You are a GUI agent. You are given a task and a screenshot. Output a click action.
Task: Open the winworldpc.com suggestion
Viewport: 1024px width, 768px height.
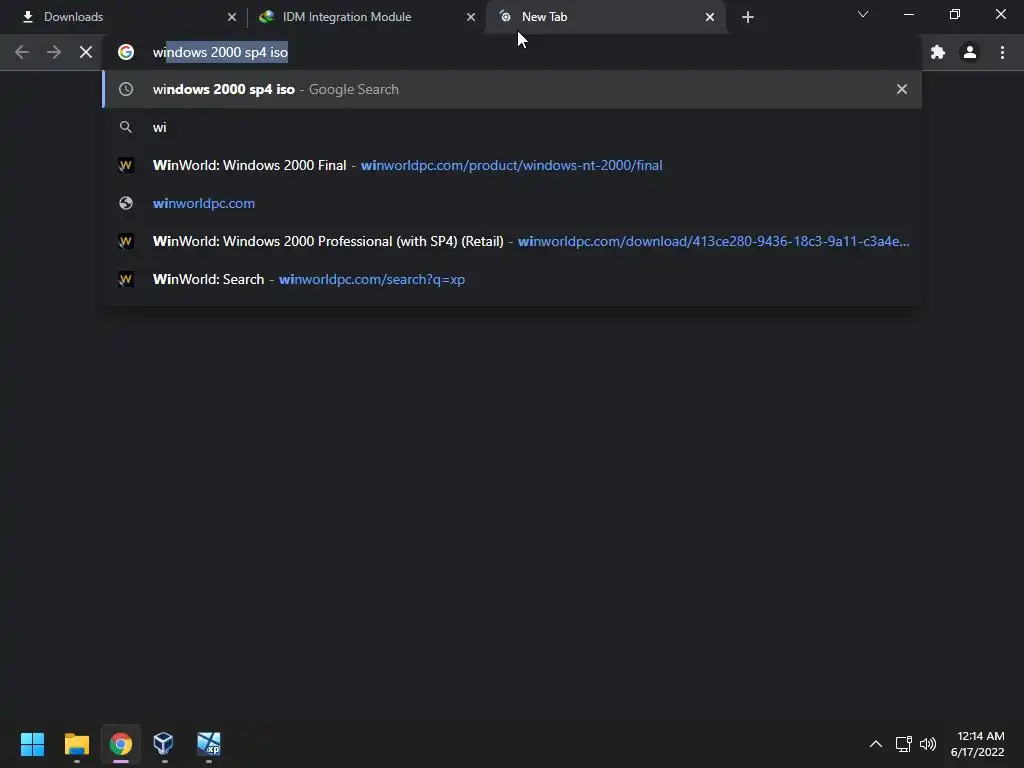point(512,203)
